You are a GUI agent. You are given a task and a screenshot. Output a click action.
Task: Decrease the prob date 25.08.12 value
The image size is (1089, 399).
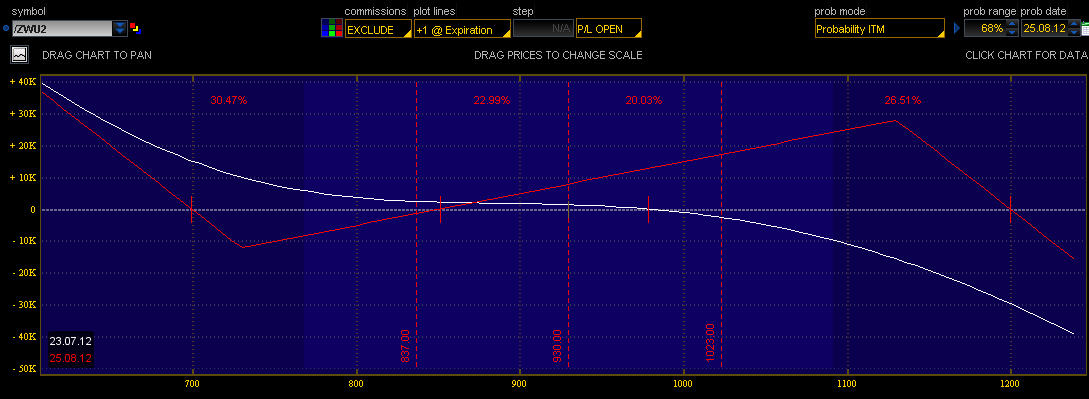pyautogui.click(x=1075, y=33)
